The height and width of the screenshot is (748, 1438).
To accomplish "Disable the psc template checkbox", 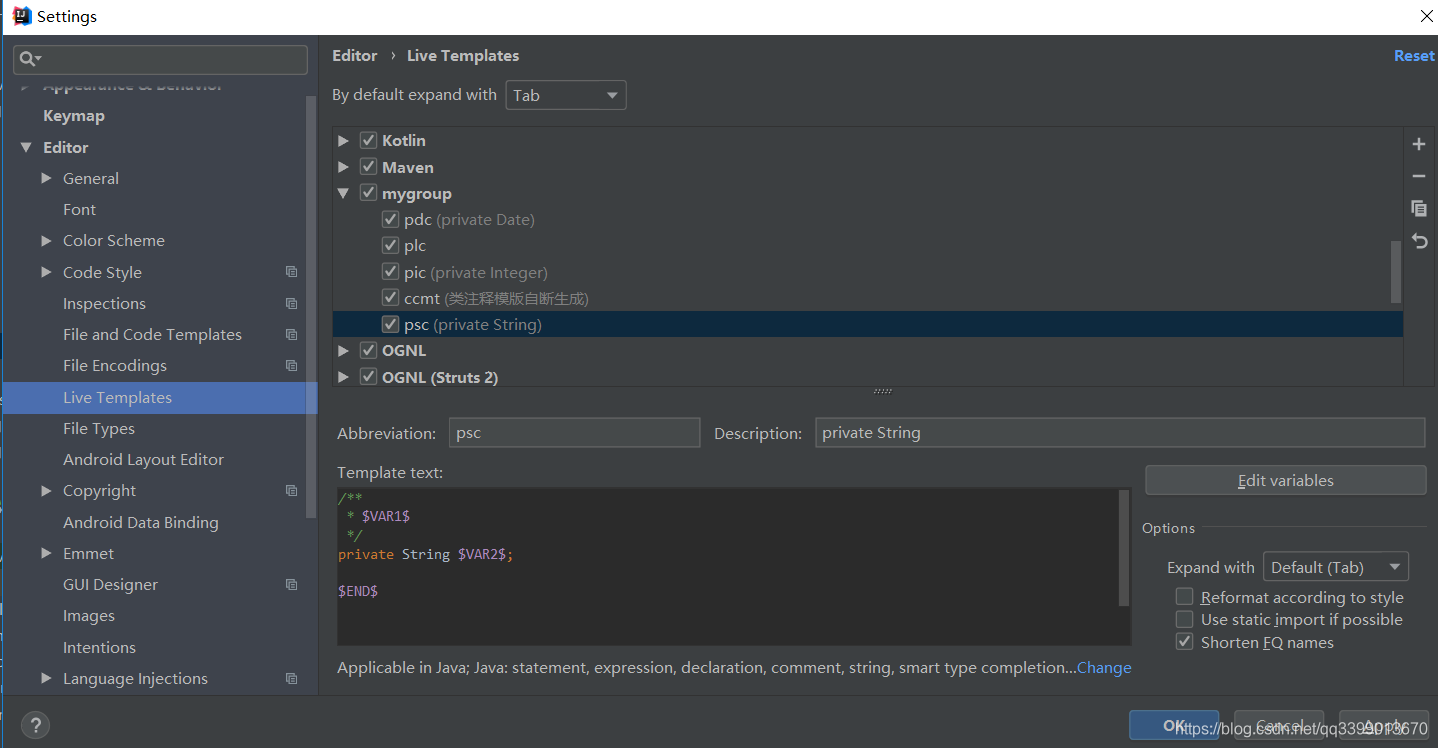I will (x=391, y=324).
